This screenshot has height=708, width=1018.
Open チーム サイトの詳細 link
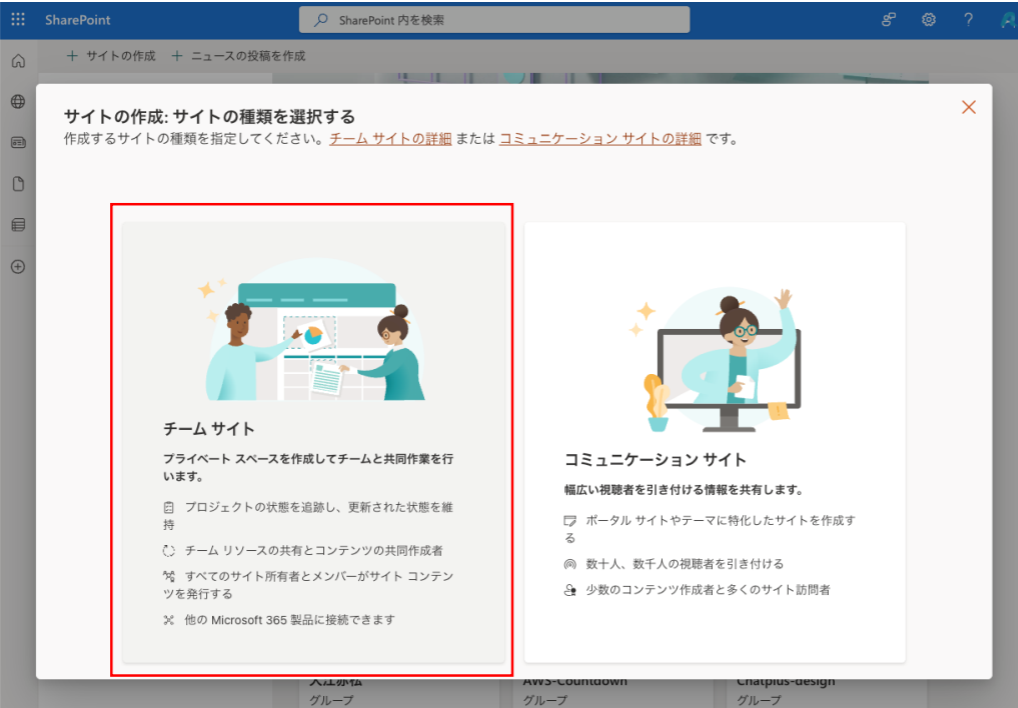[x=390, y=138]
